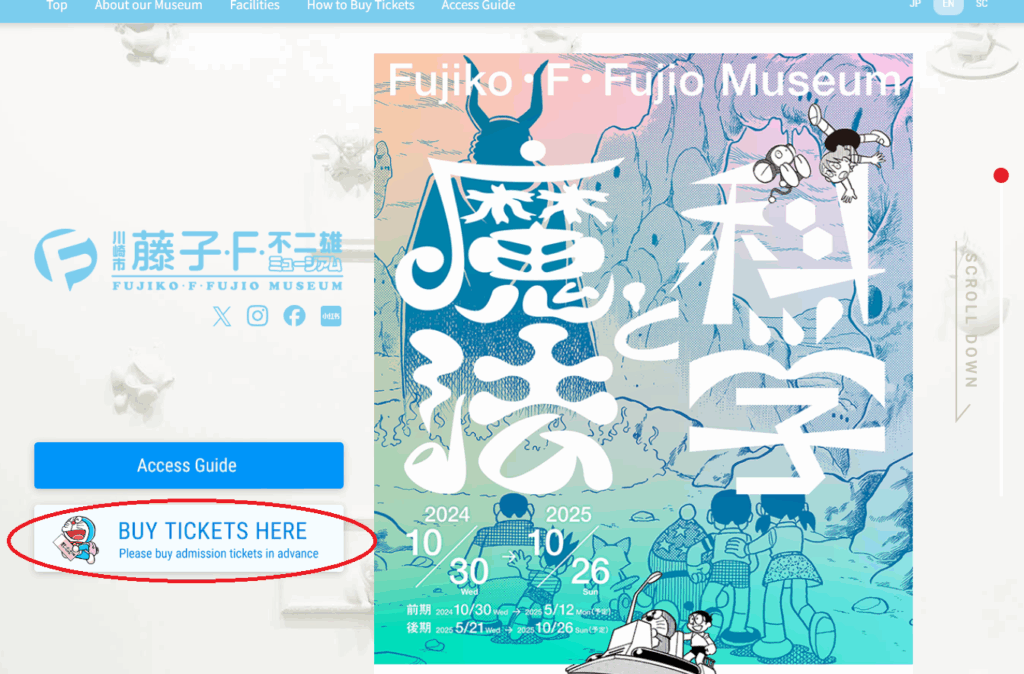Screen dimensions: 1024x674
Task: Select the EN language option
Action: coord(948,5)
